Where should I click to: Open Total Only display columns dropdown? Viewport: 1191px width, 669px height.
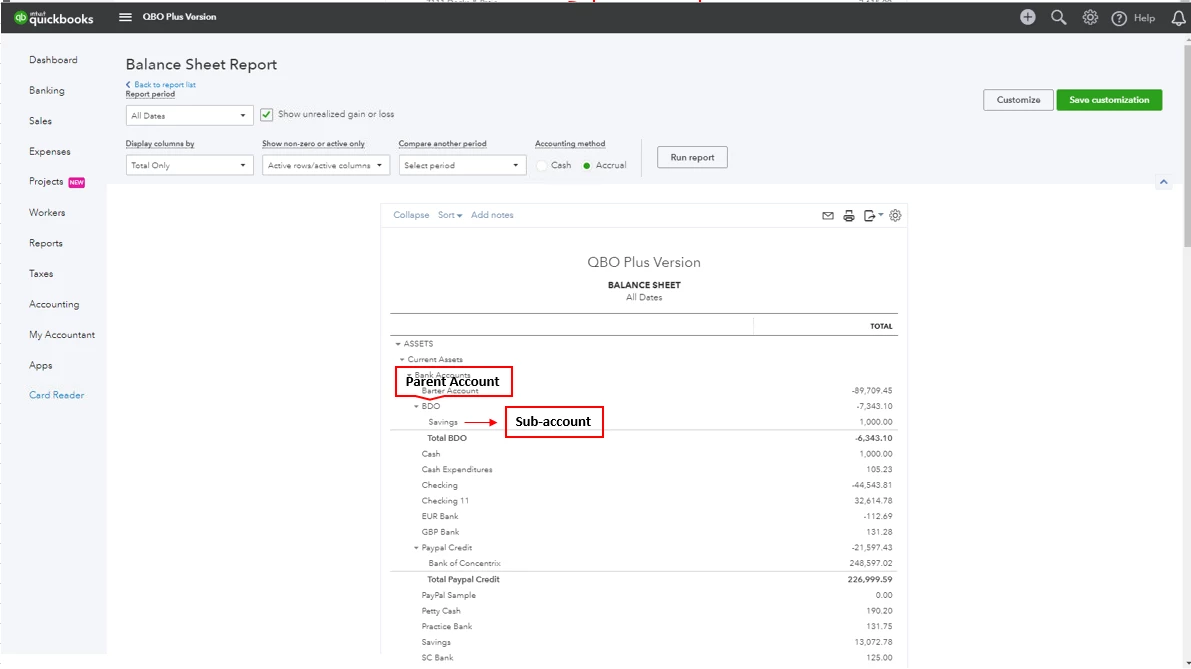tap(188, 165)
